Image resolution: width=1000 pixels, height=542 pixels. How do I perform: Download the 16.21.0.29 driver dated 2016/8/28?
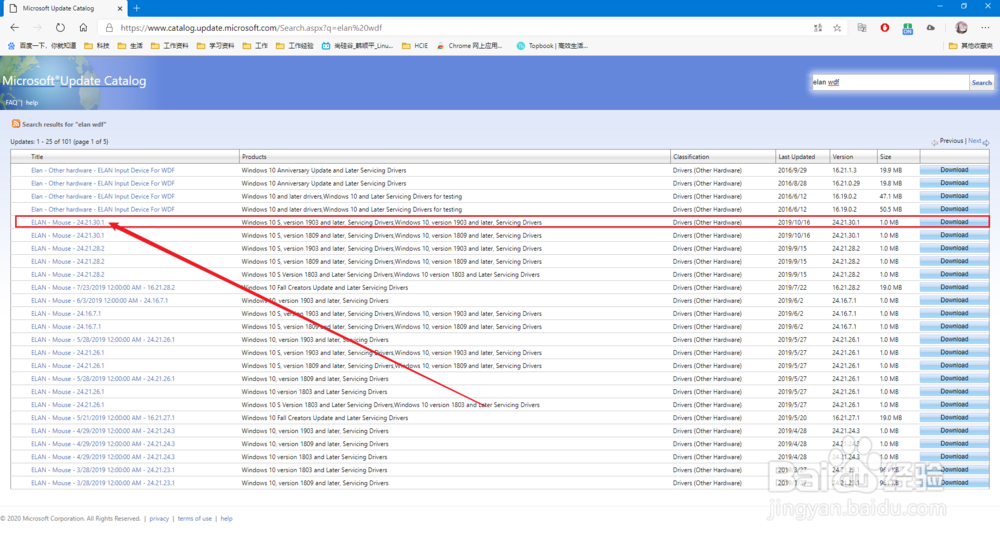[x=954, y=183]
